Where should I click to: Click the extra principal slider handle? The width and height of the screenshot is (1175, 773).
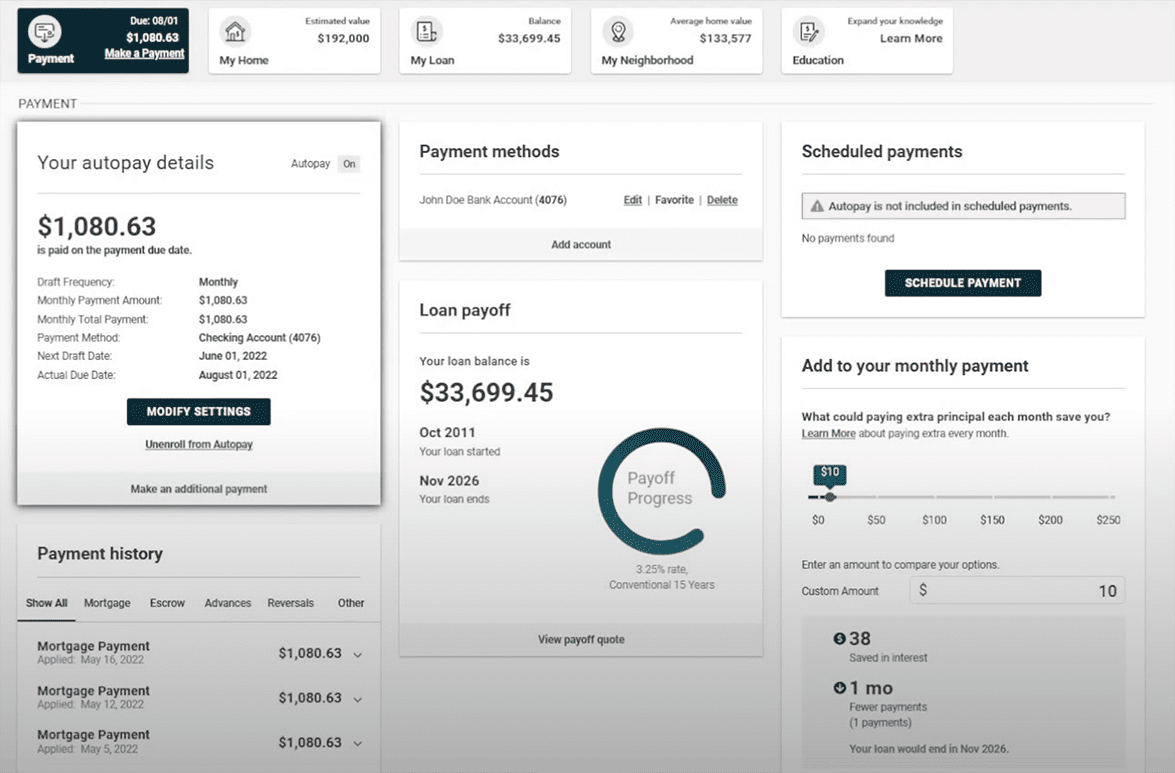(x=829, y=497)
